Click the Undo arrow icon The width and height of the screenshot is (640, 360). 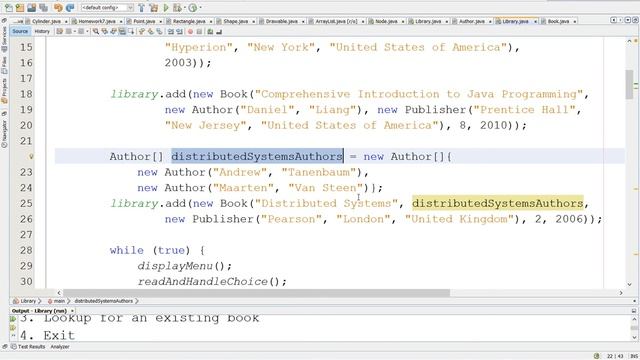pos(58,8)
